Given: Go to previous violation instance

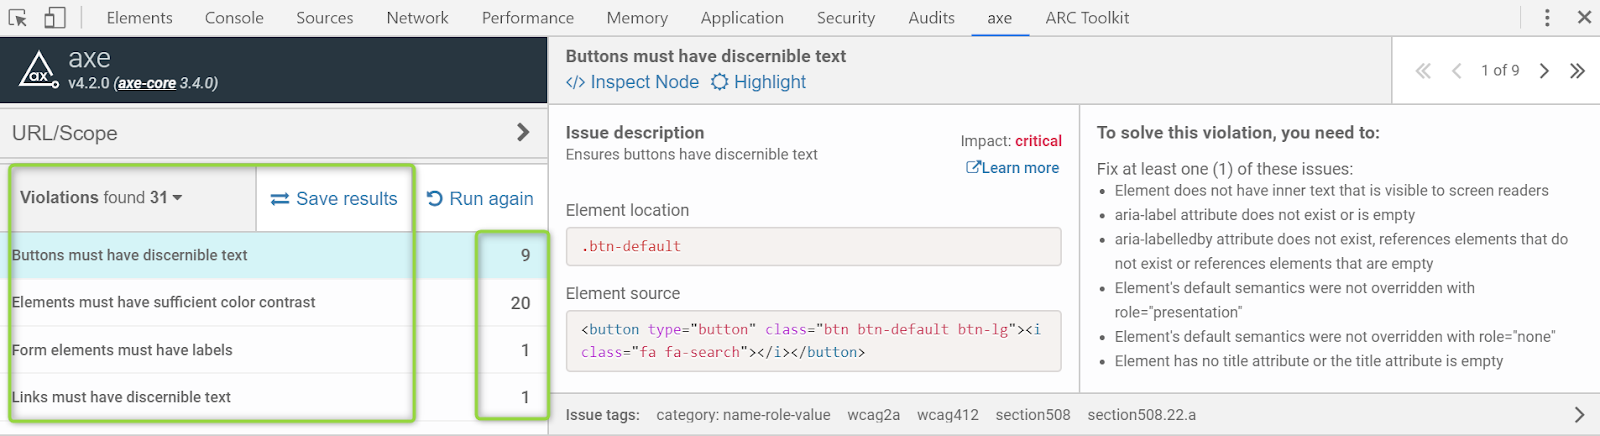Looking at the screenshot, I should coord(1457,70).
